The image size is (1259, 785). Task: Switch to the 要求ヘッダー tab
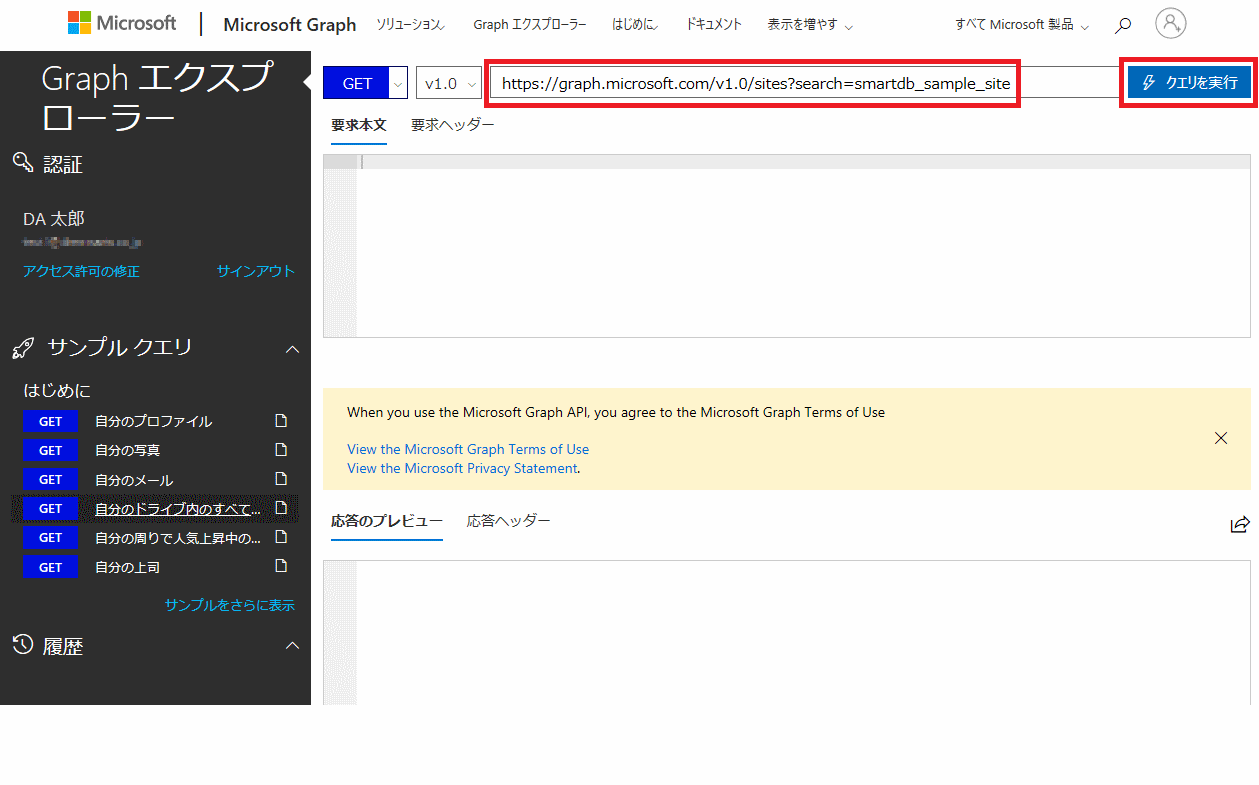point(453,125)
